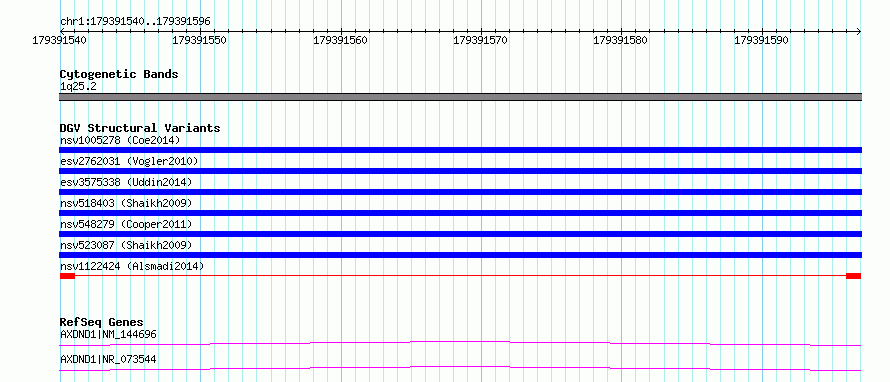Collapse the DGV Structural Variants track title
This screenshot has height=382, width=890.
click(140, 128)
